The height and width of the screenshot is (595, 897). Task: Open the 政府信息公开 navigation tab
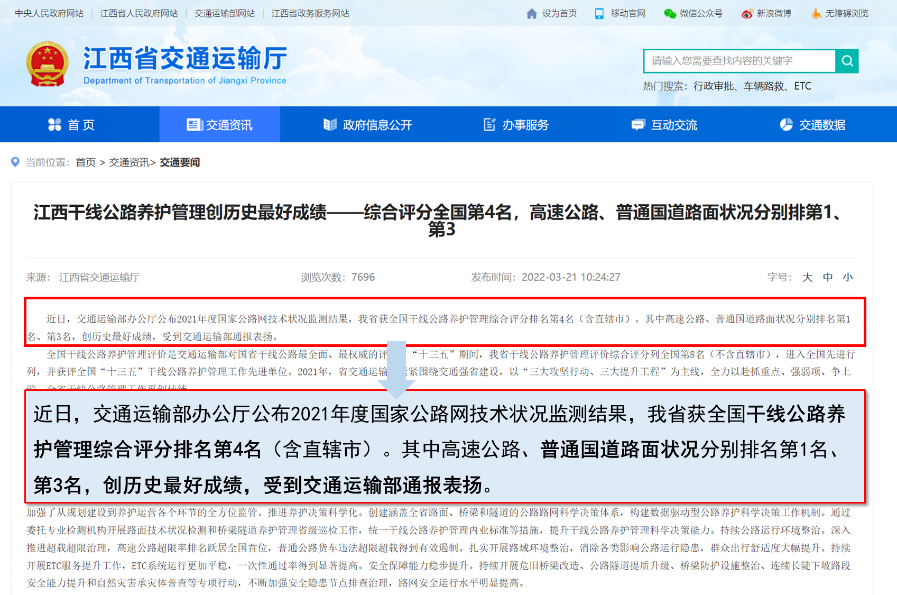tap(367, 125)
